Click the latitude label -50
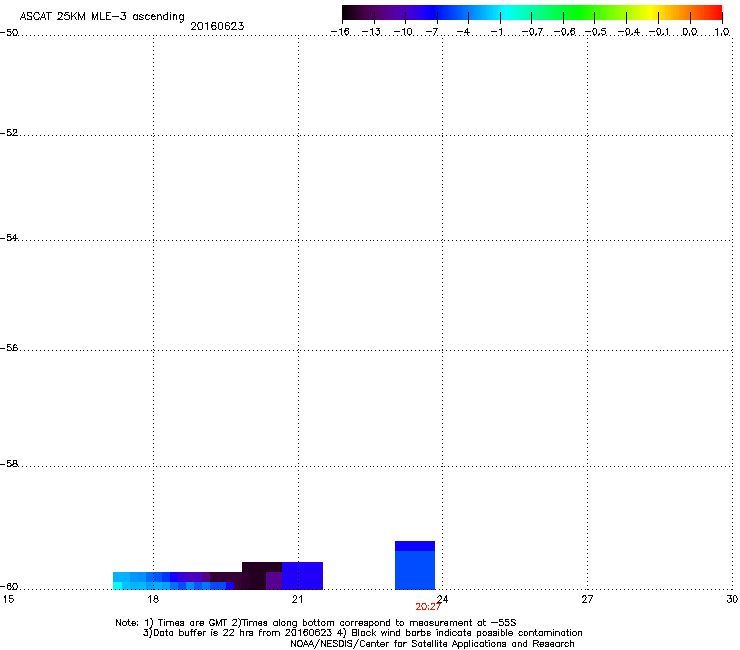740x650 pixels. point(9,33)
